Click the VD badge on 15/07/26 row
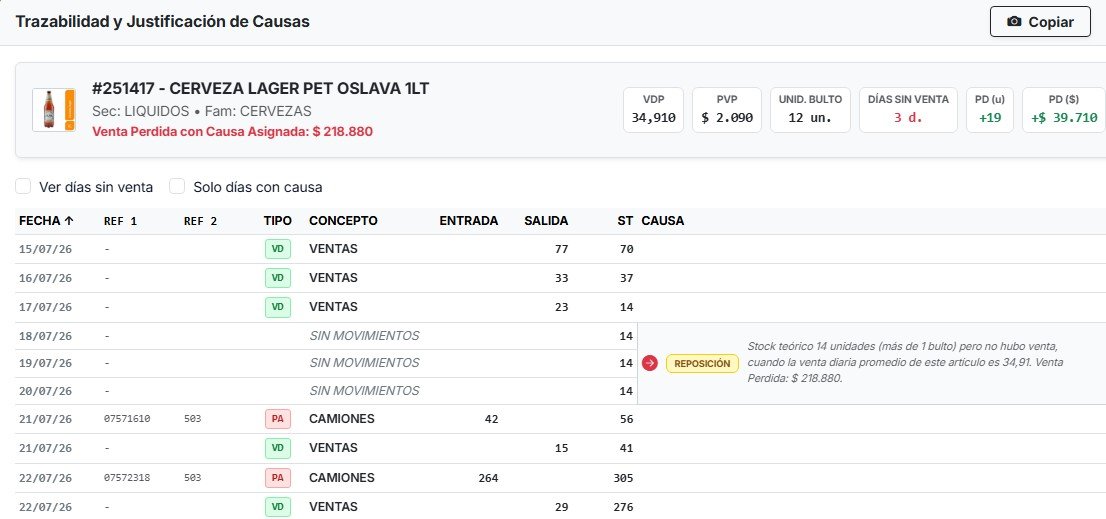The width and height of the screenshot is (1106, 519). [277, 249]
